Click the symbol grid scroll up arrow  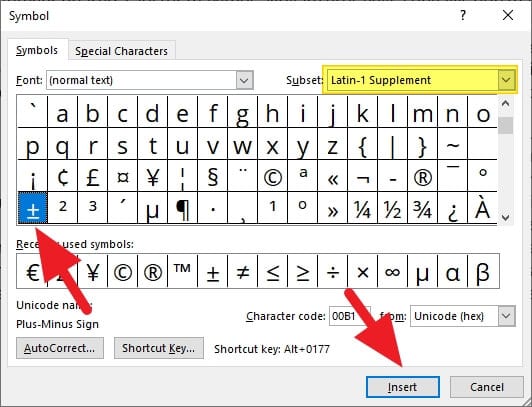506,103
